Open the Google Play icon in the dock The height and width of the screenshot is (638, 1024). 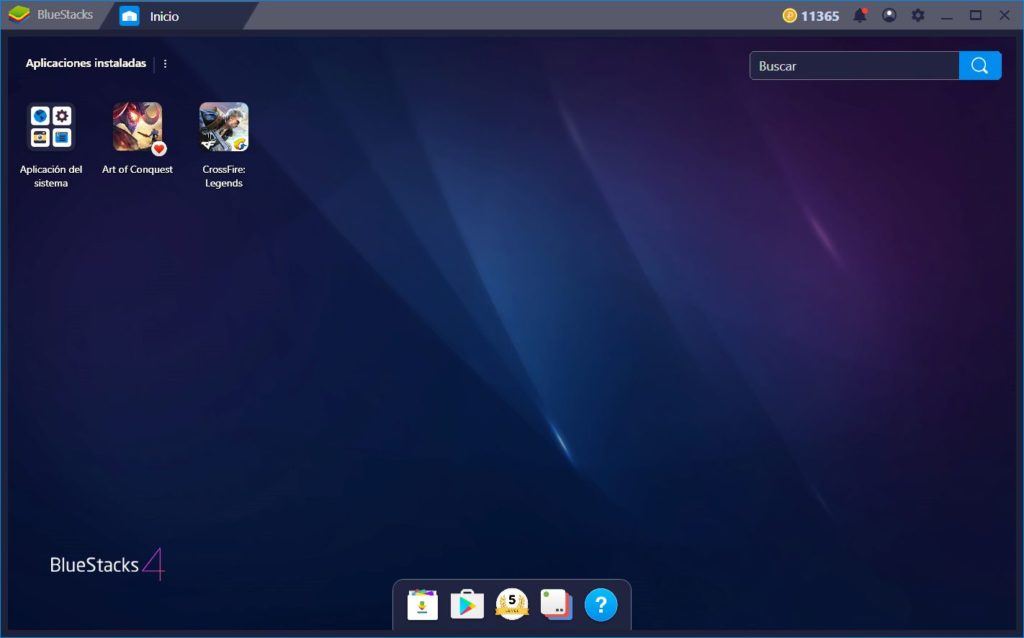point(466,604)
